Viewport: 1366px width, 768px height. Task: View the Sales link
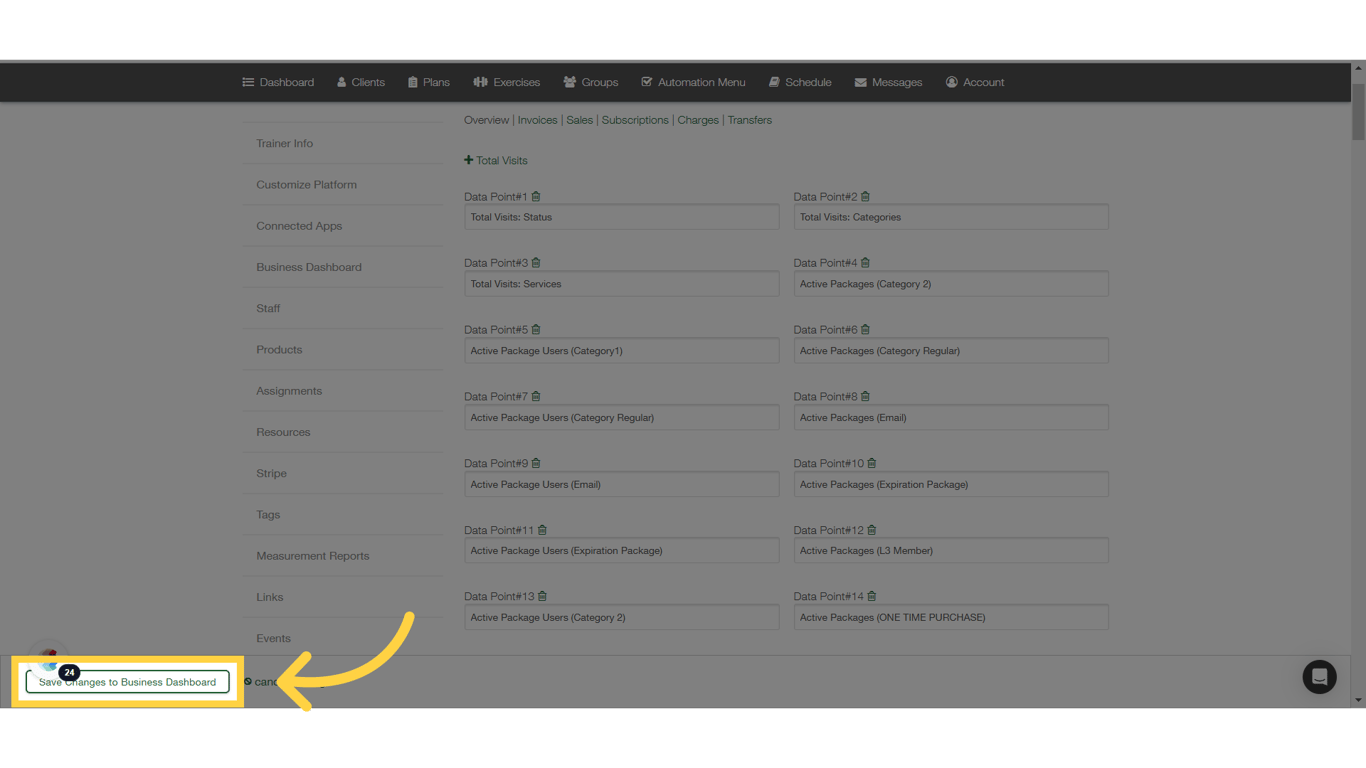[x=580, y=120]
